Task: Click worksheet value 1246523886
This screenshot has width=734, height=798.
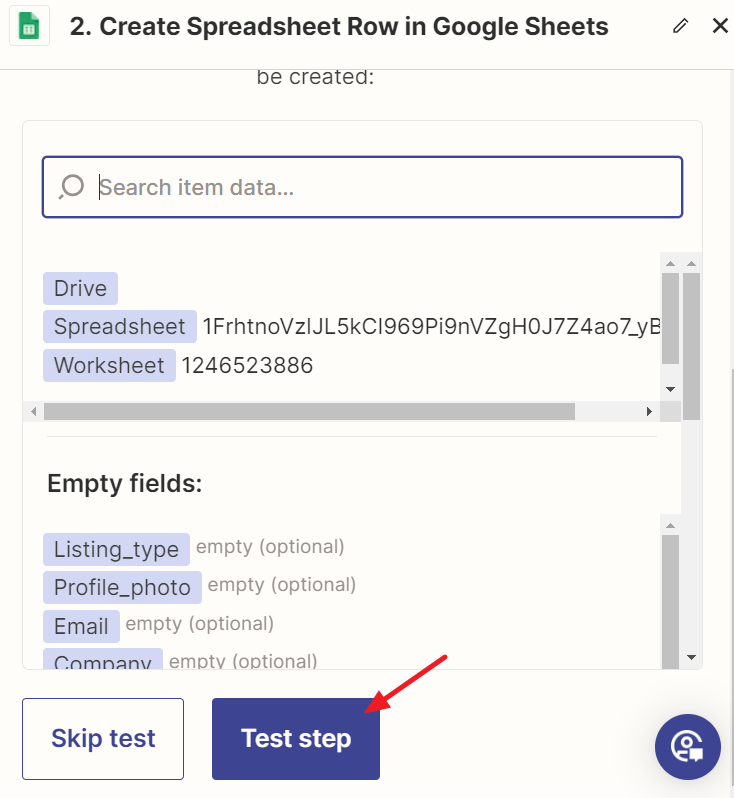Action: (x=247, y=365)
